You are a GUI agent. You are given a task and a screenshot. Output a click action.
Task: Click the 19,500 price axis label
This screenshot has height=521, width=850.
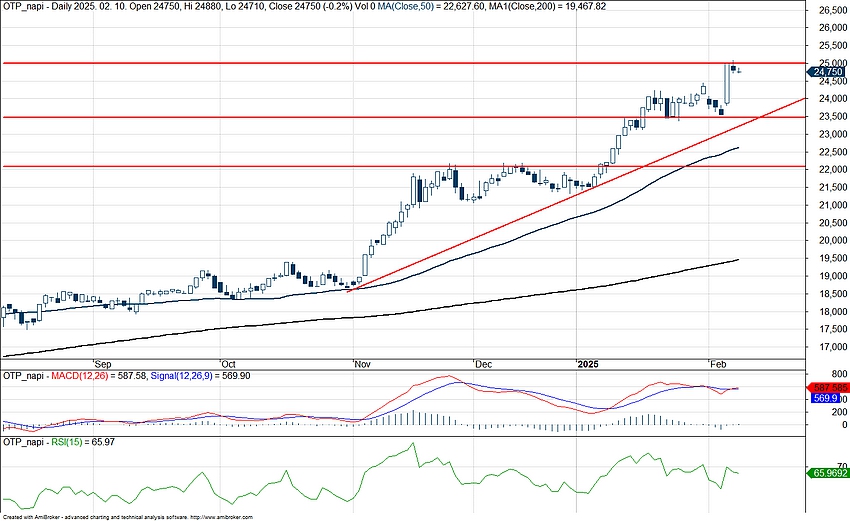click(x=833, y=258)
